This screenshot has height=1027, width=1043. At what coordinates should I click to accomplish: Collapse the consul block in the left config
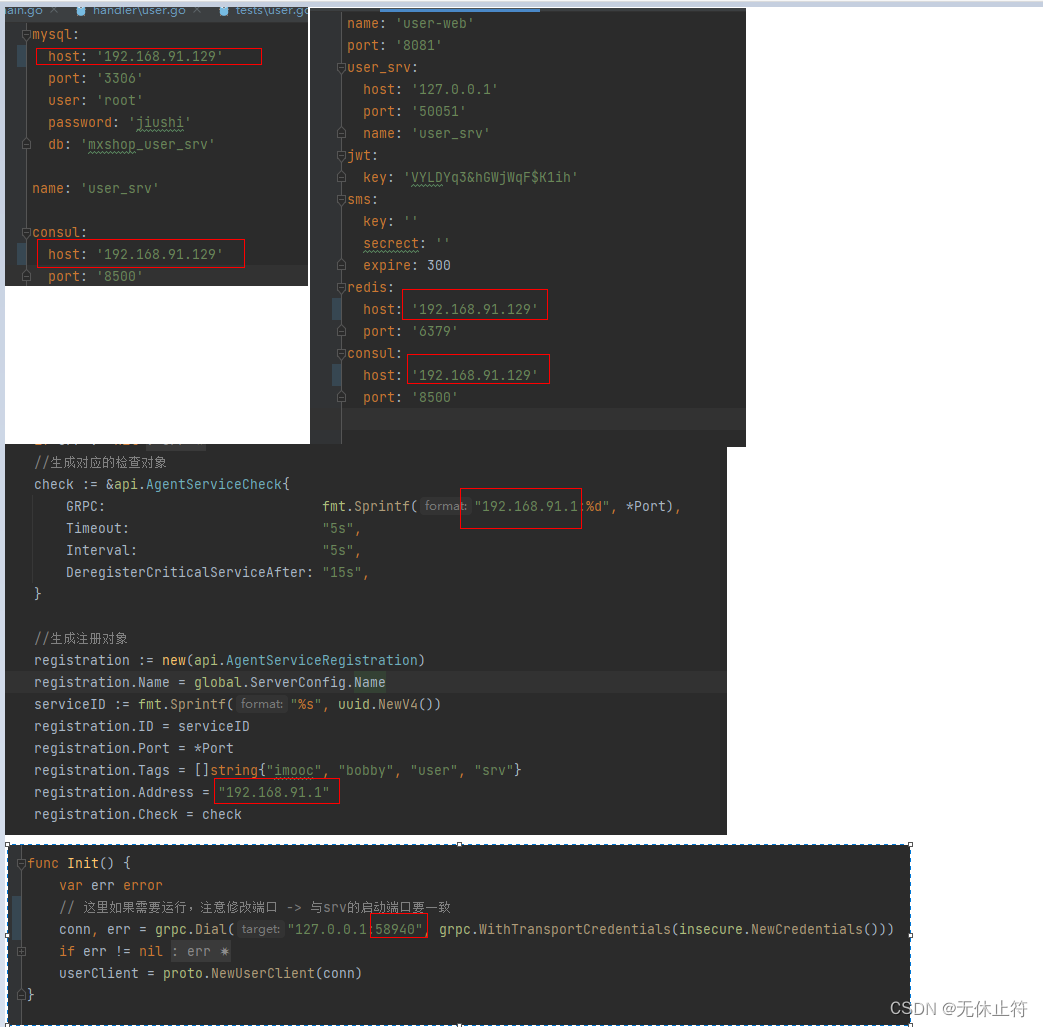26,232
